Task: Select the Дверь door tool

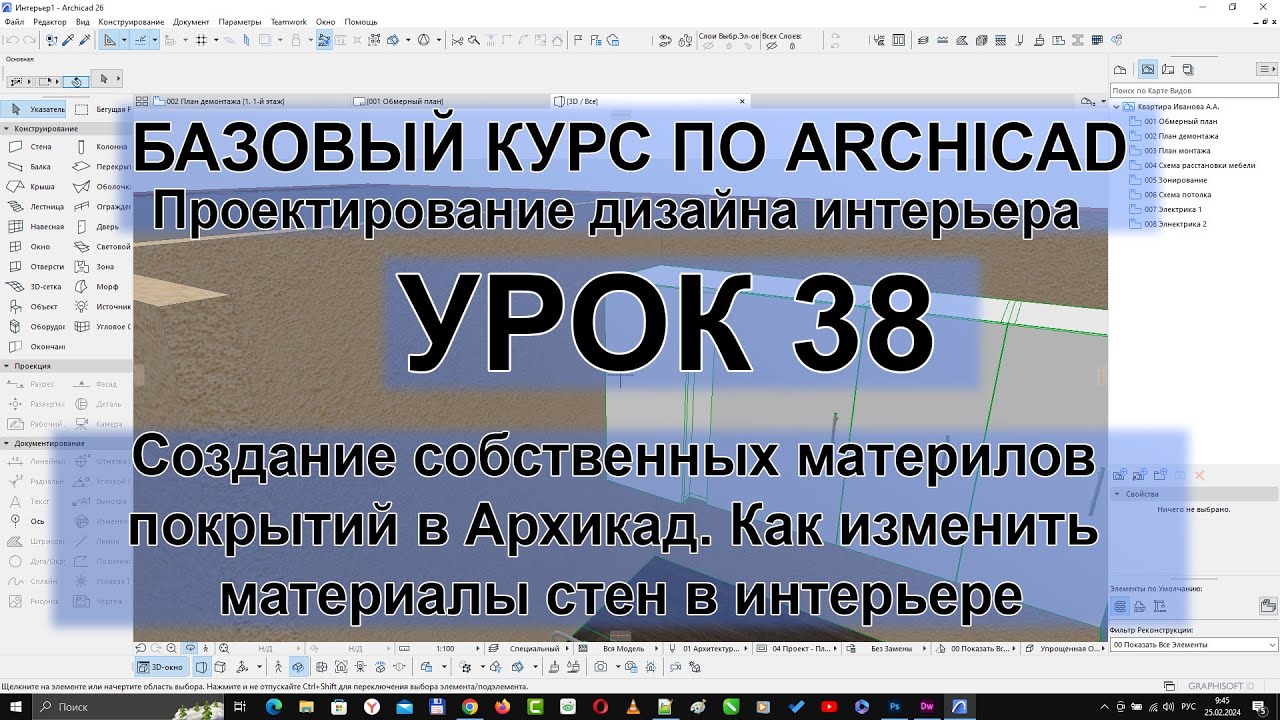Action: 100,227
